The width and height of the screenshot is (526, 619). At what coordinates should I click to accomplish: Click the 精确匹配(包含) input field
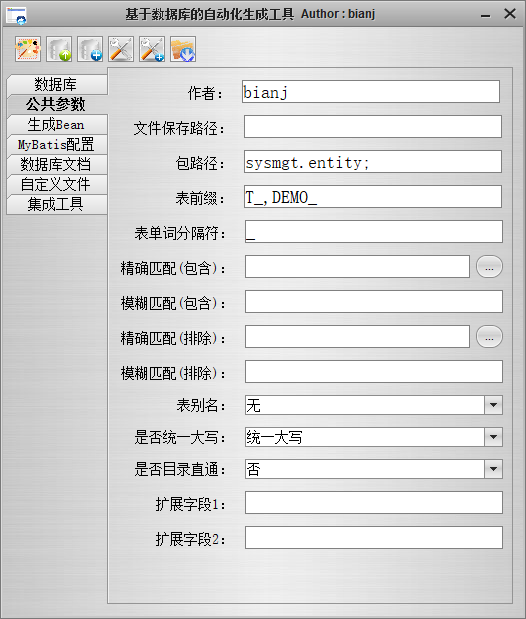(357, 266)
